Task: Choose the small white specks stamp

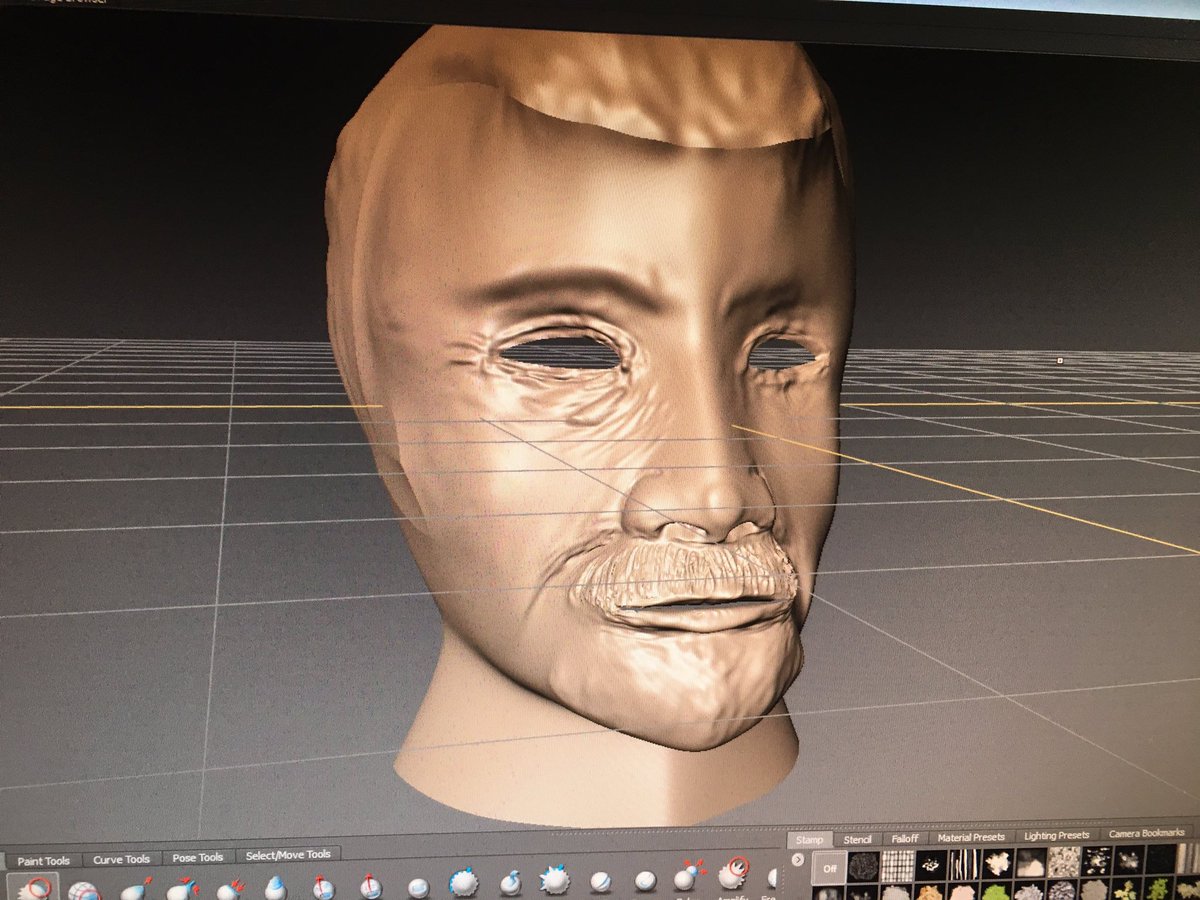Action: tap(931, 865)
